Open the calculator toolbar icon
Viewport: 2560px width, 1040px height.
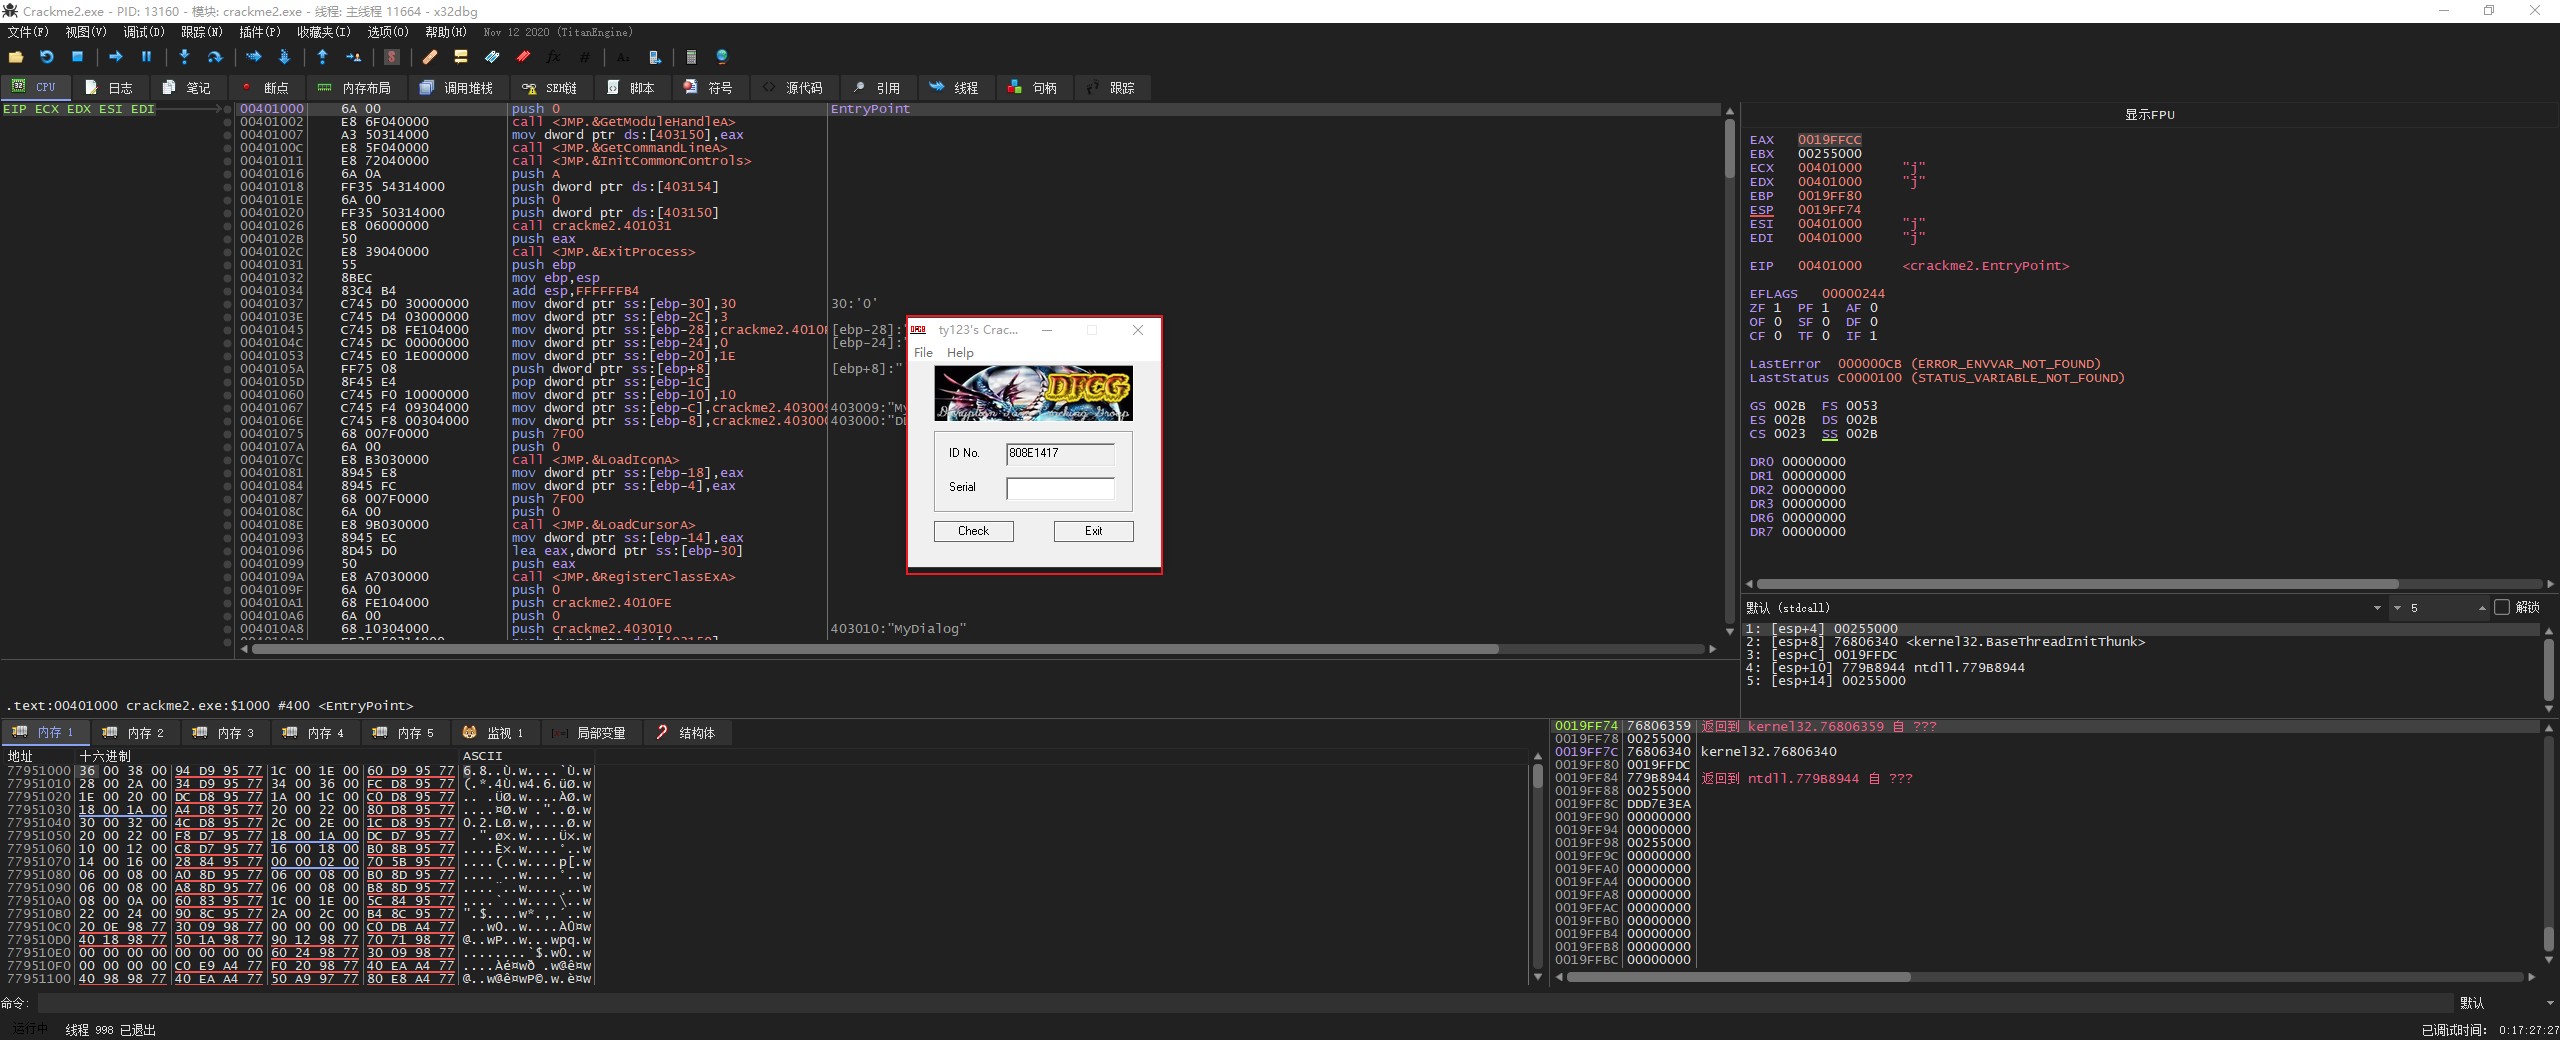(x=690, y=57)
